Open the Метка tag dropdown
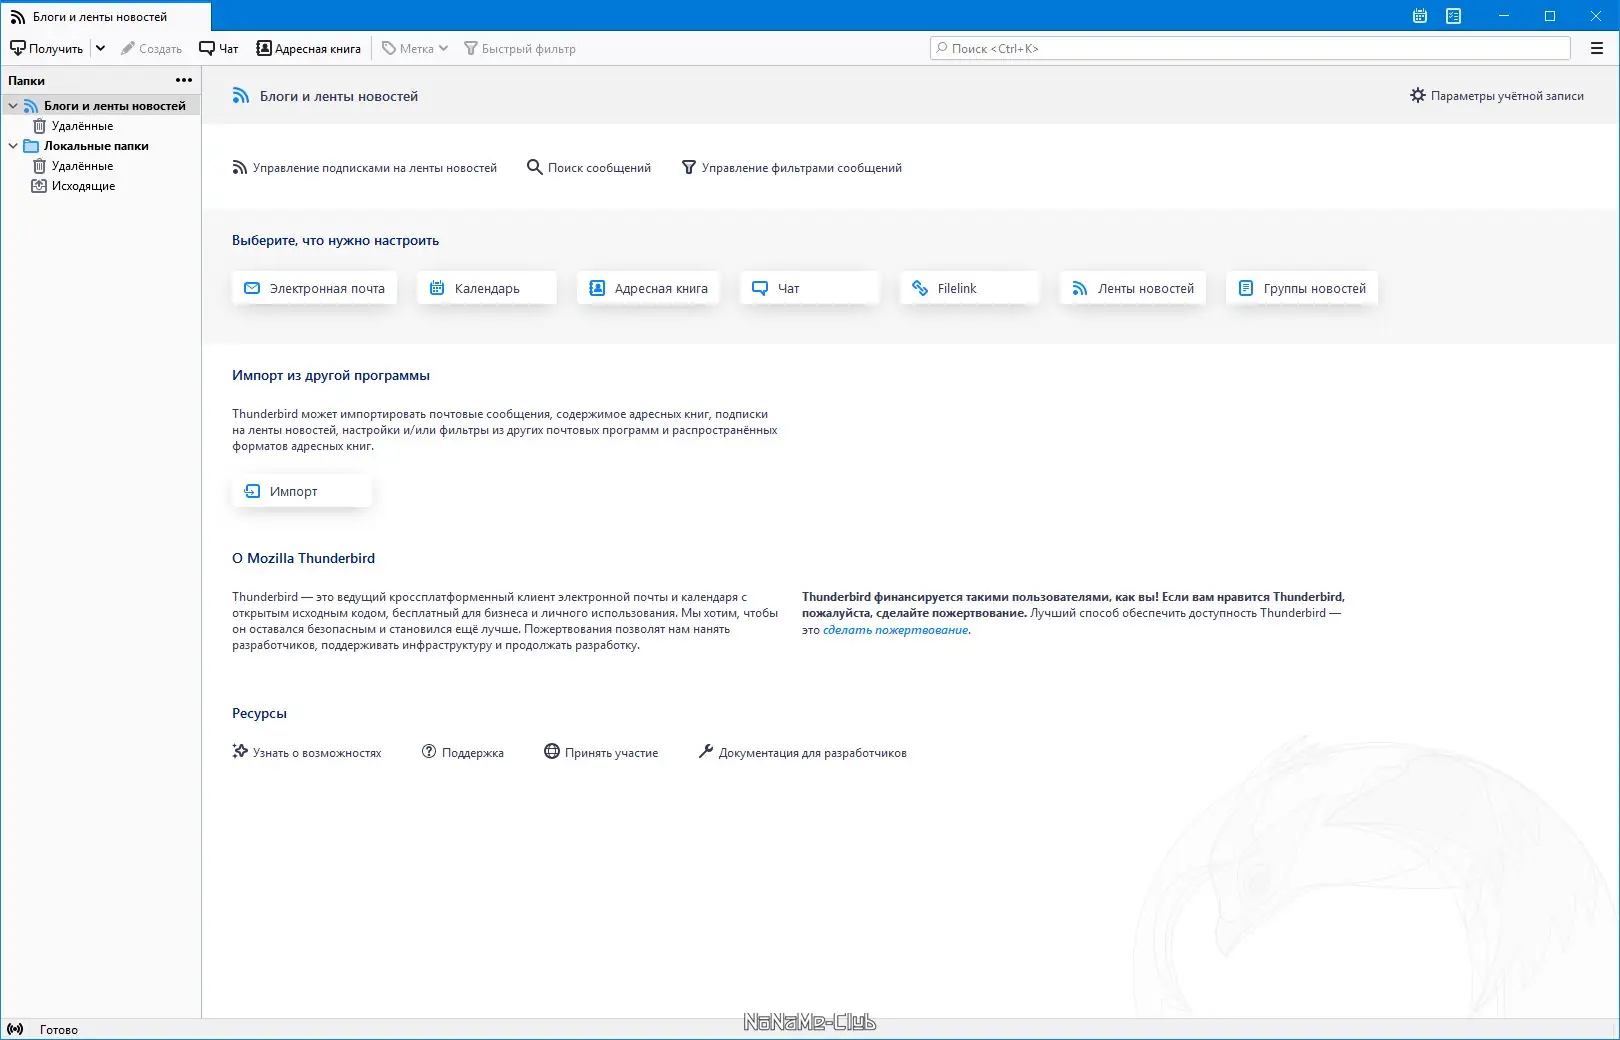Image resolution: width=1620 pixels, height=1040 pixels. tap(415, 48)
